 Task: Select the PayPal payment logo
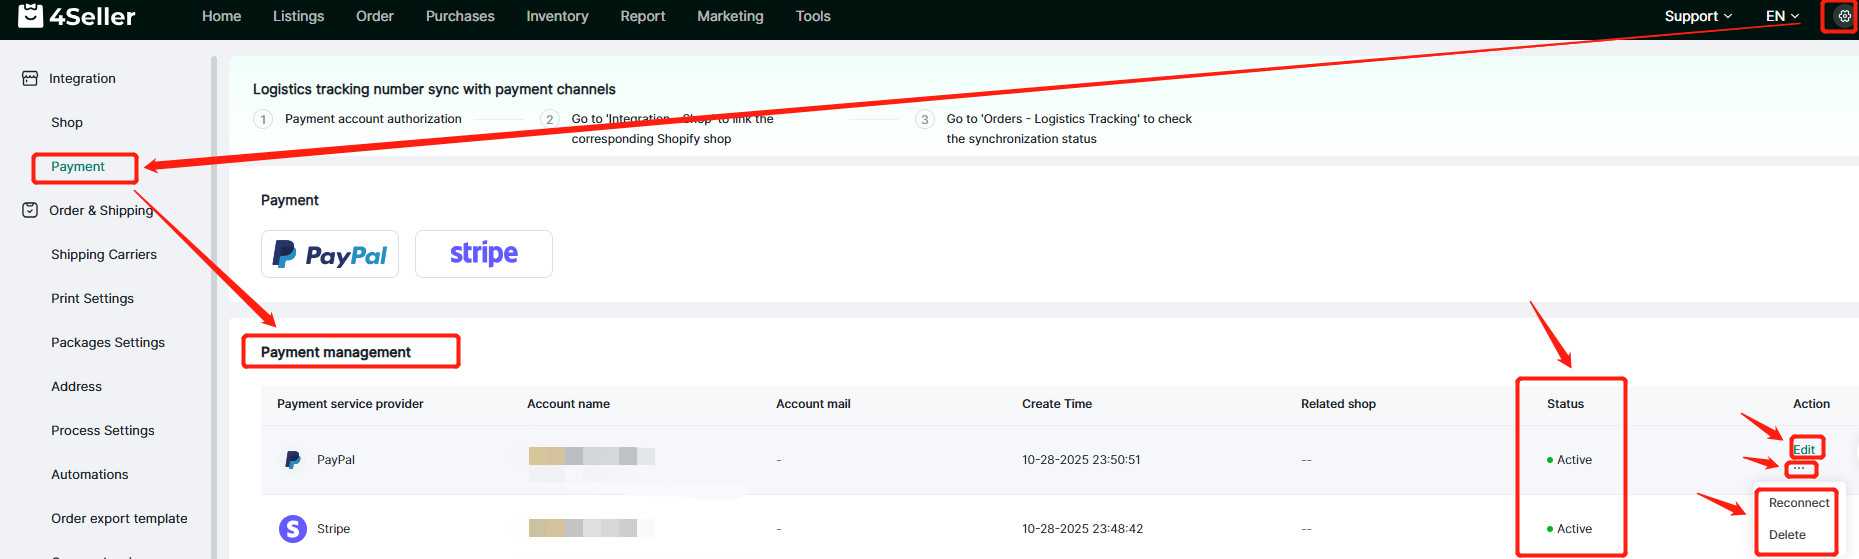330,254
